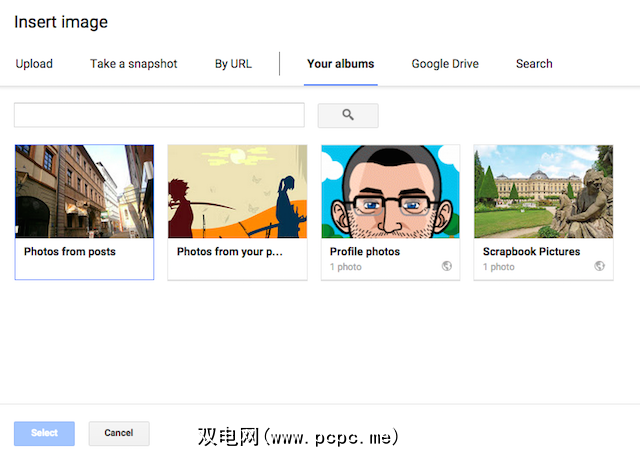Click the Photos from posts album title
This screenshot has height=460, width=640.
(70, 252)
